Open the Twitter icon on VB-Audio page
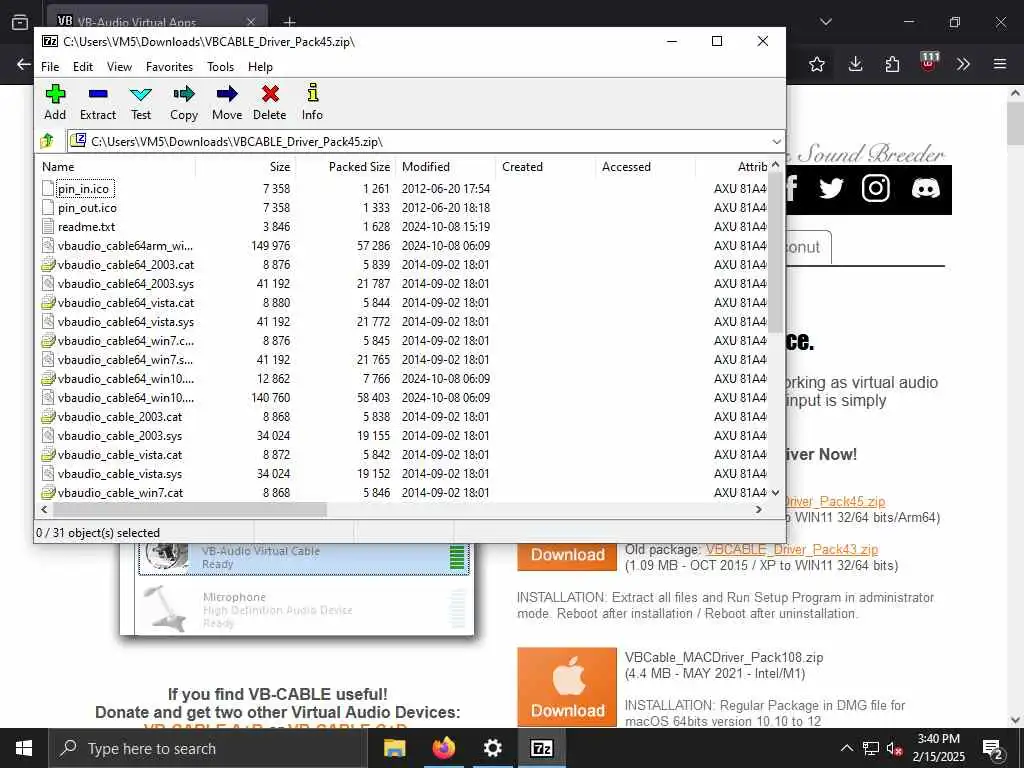This screenshot has height=768, width=1024. click(x=831, y=189)
